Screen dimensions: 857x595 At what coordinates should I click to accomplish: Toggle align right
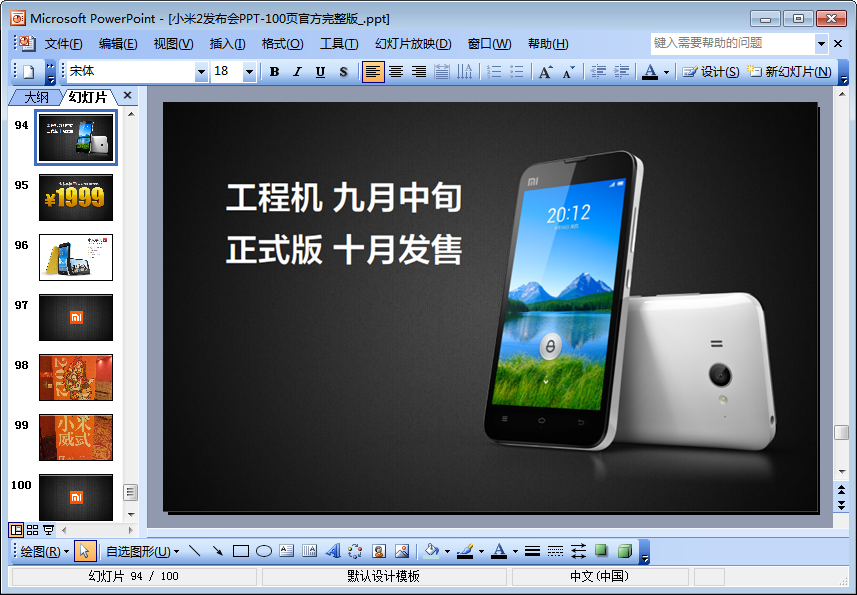(419, 72)
